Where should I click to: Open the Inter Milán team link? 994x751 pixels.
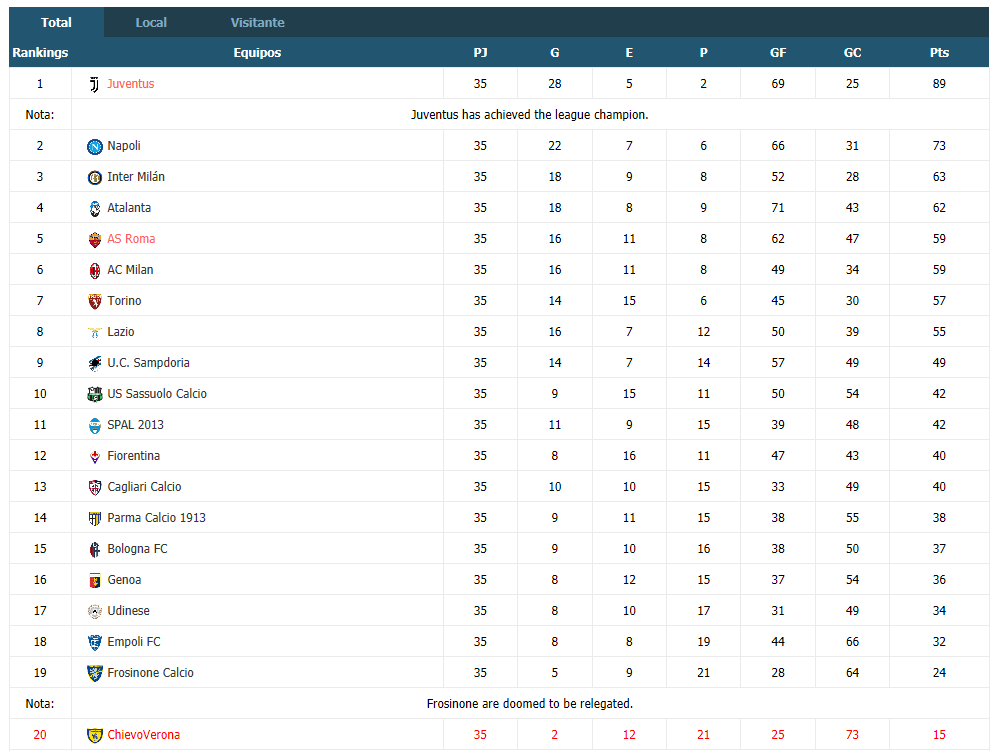(136, 177)
